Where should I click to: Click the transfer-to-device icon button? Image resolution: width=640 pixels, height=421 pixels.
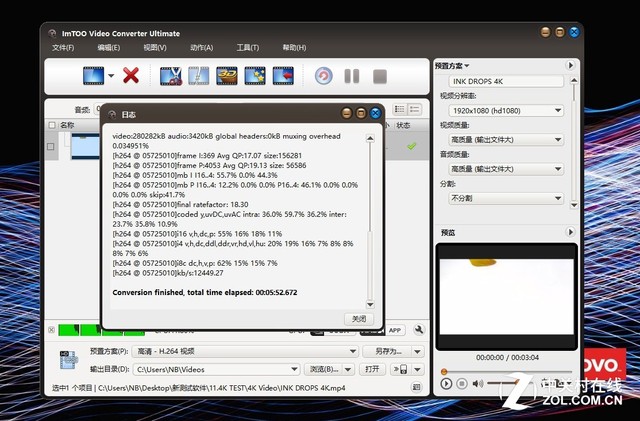tap(400, 370)
